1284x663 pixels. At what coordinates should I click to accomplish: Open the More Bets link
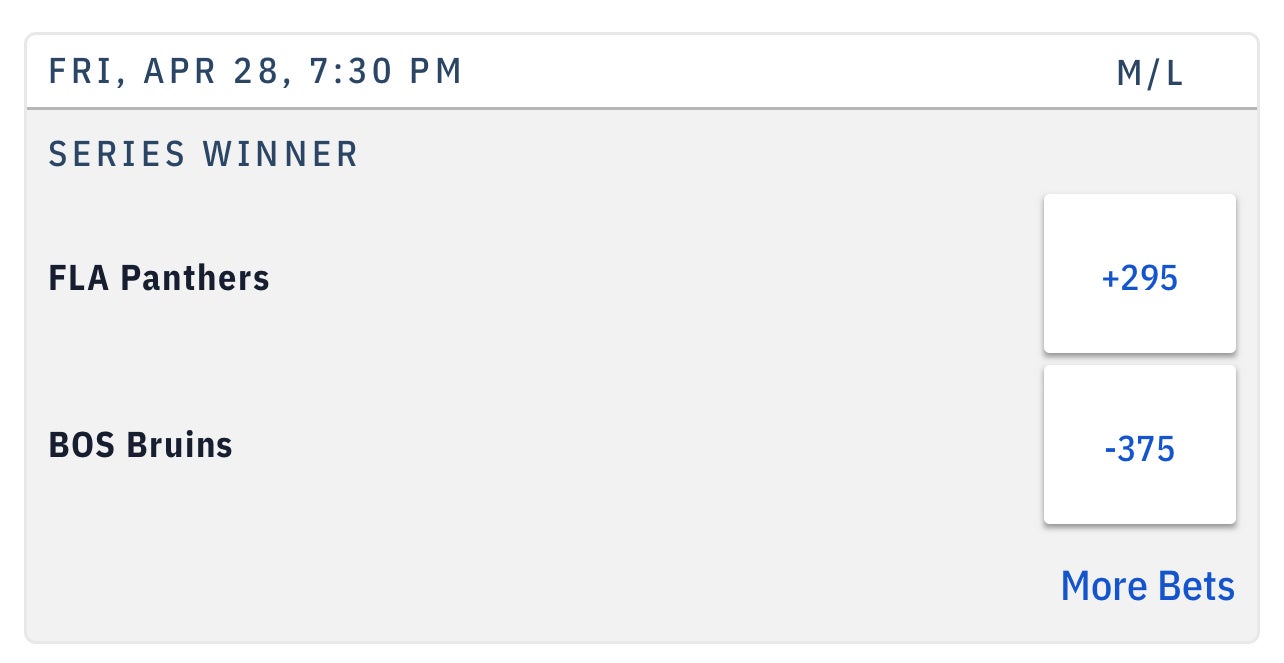1147,586
